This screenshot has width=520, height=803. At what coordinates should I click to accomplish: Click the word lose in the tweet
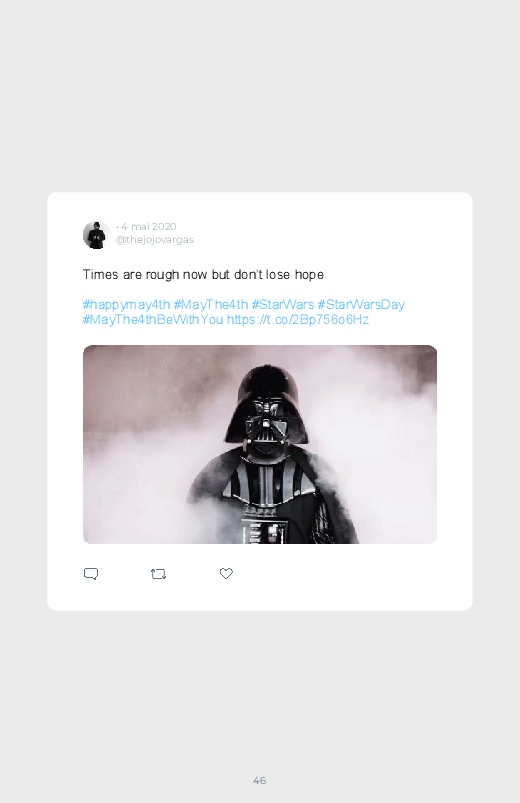[278, 274]
